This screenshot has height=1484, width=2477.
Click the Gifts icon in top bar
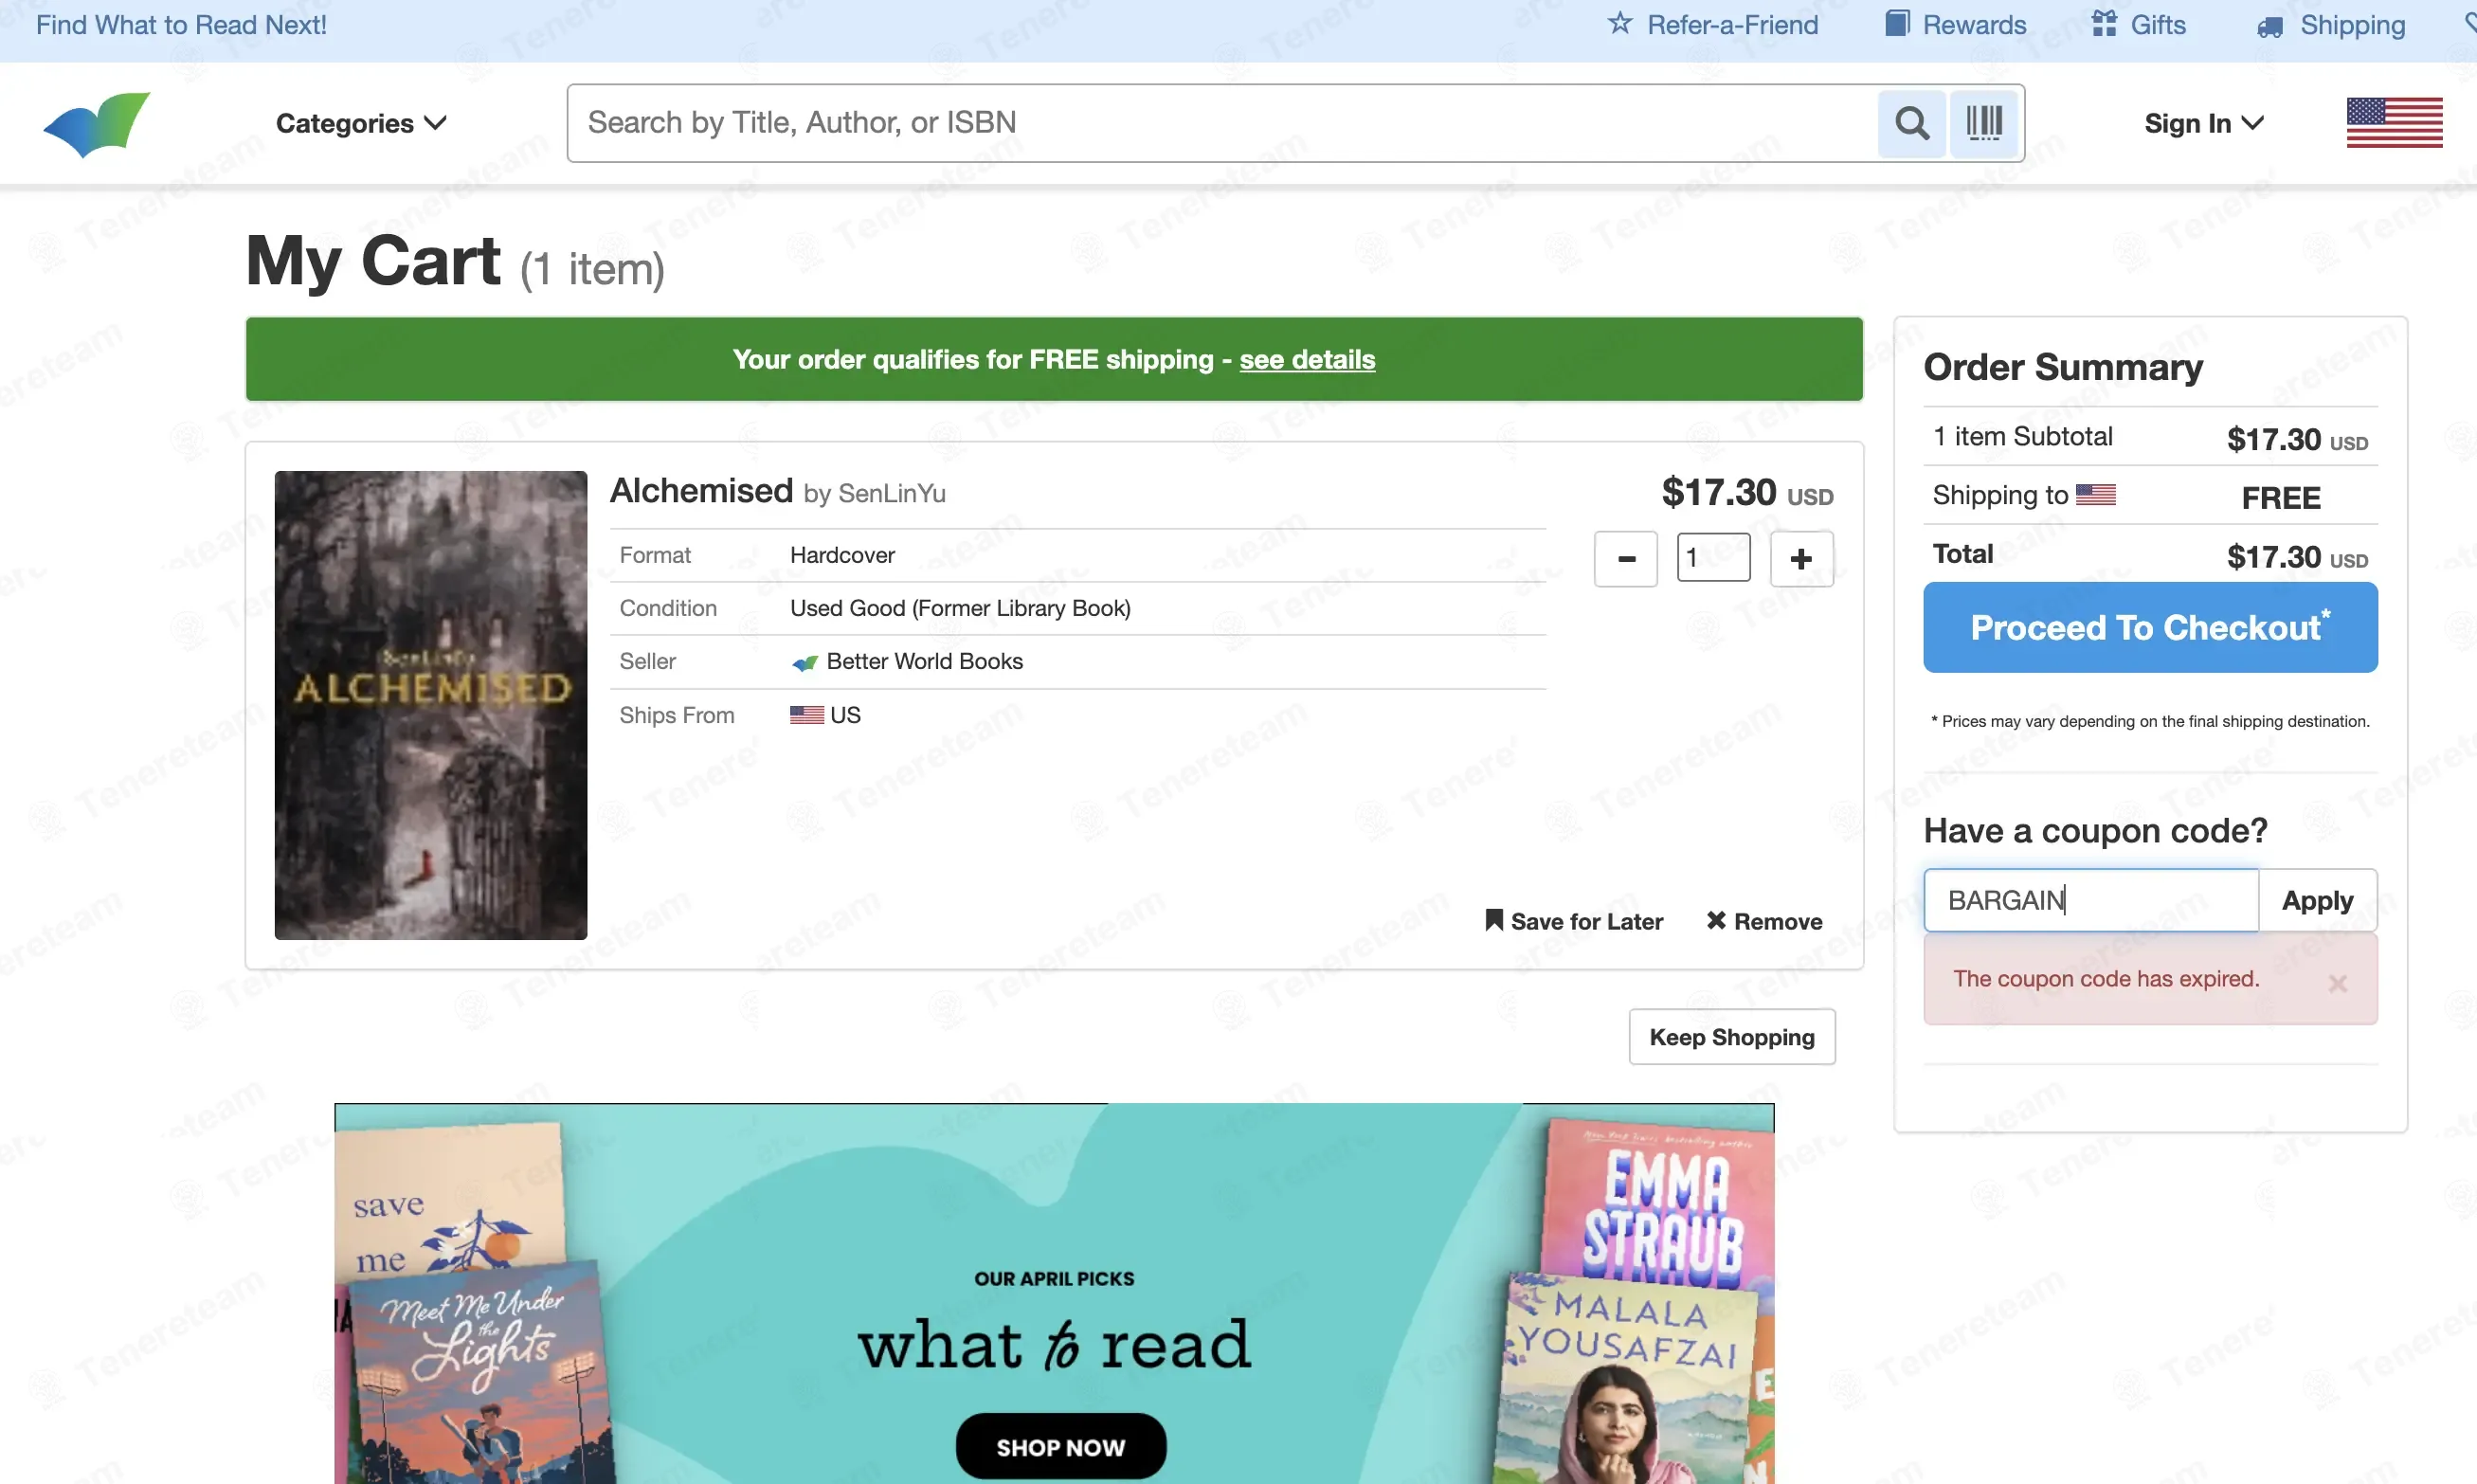pyautogui.click(x=2104, y=23)
